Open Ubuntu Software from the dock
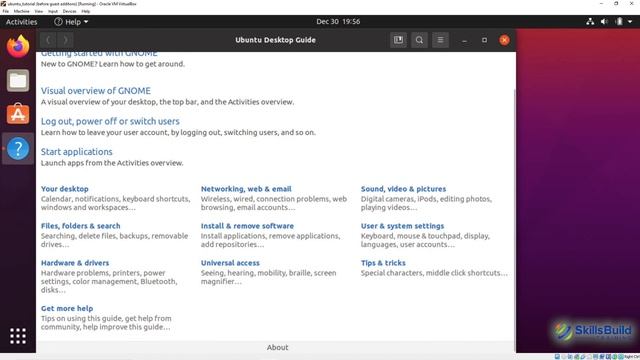The width and height of the screenshot is (640, 360). [18, 114]
